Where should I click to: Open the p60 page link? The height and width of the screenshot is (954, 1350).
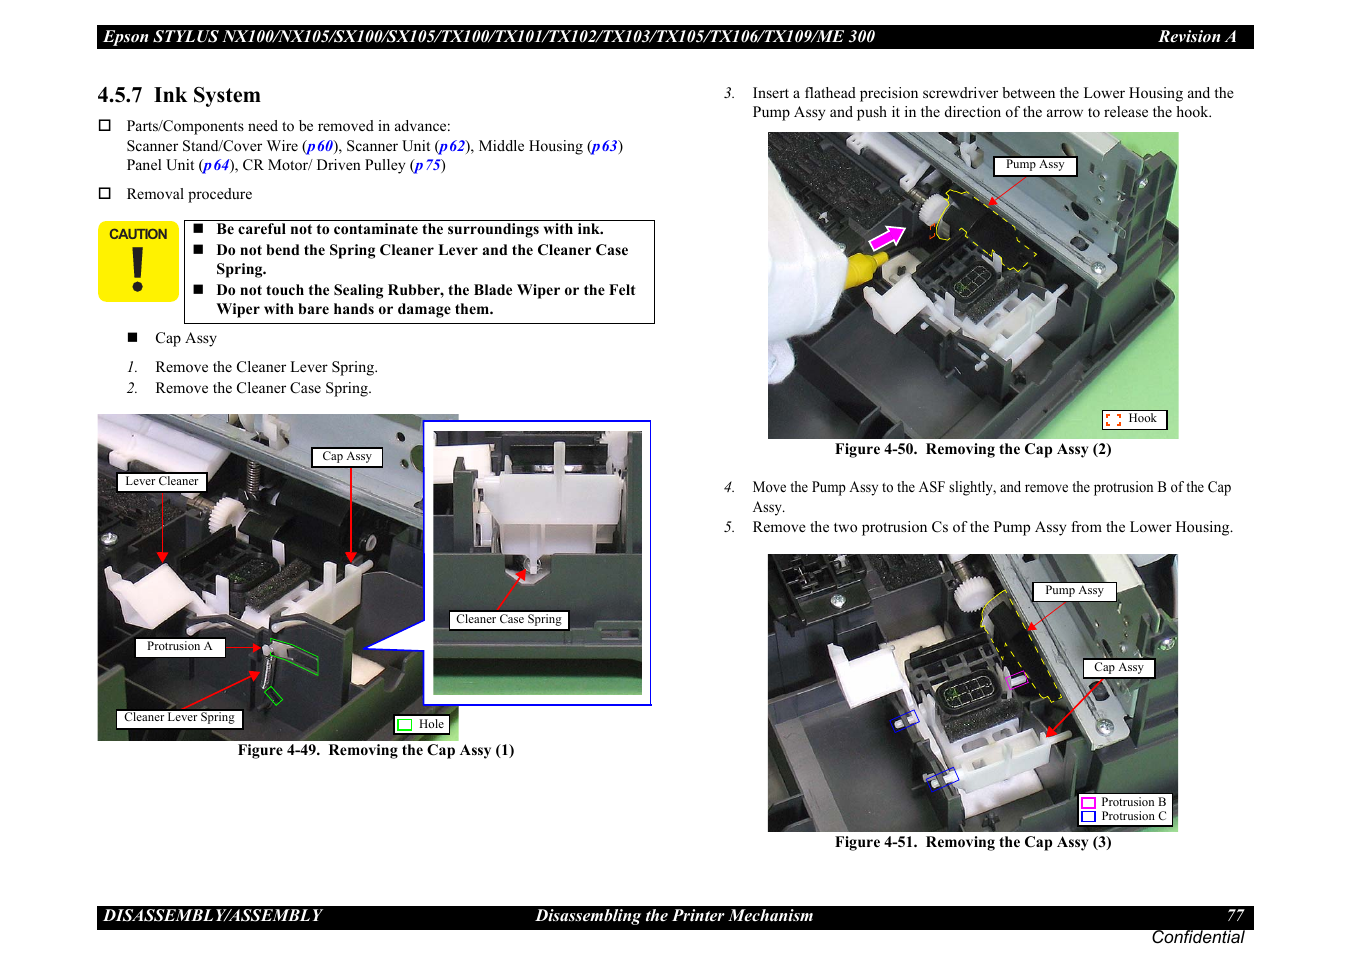click(x=320, y=146)
